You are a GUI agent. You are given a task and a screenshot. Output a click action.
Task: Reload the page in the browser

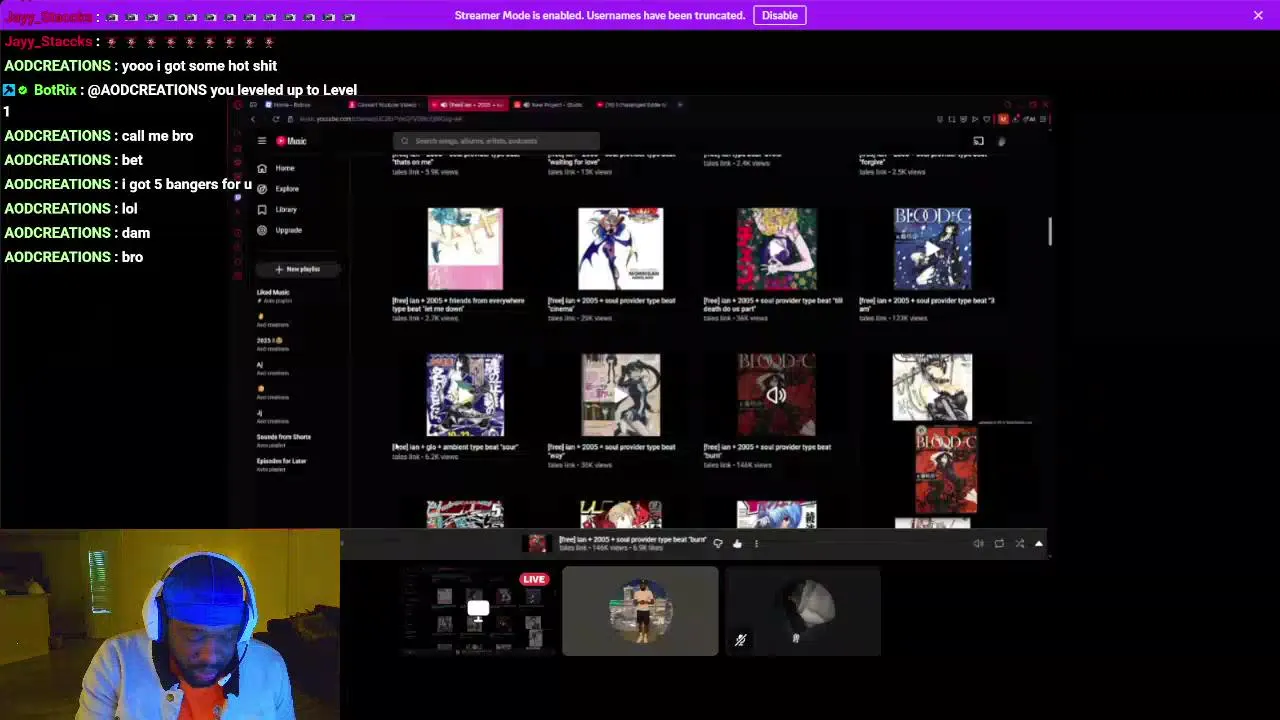click(x=276, y=119)
